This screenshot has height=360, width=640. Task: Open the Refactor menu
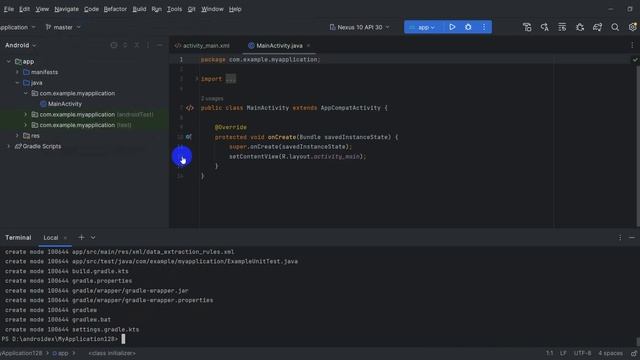click(115, 9)
